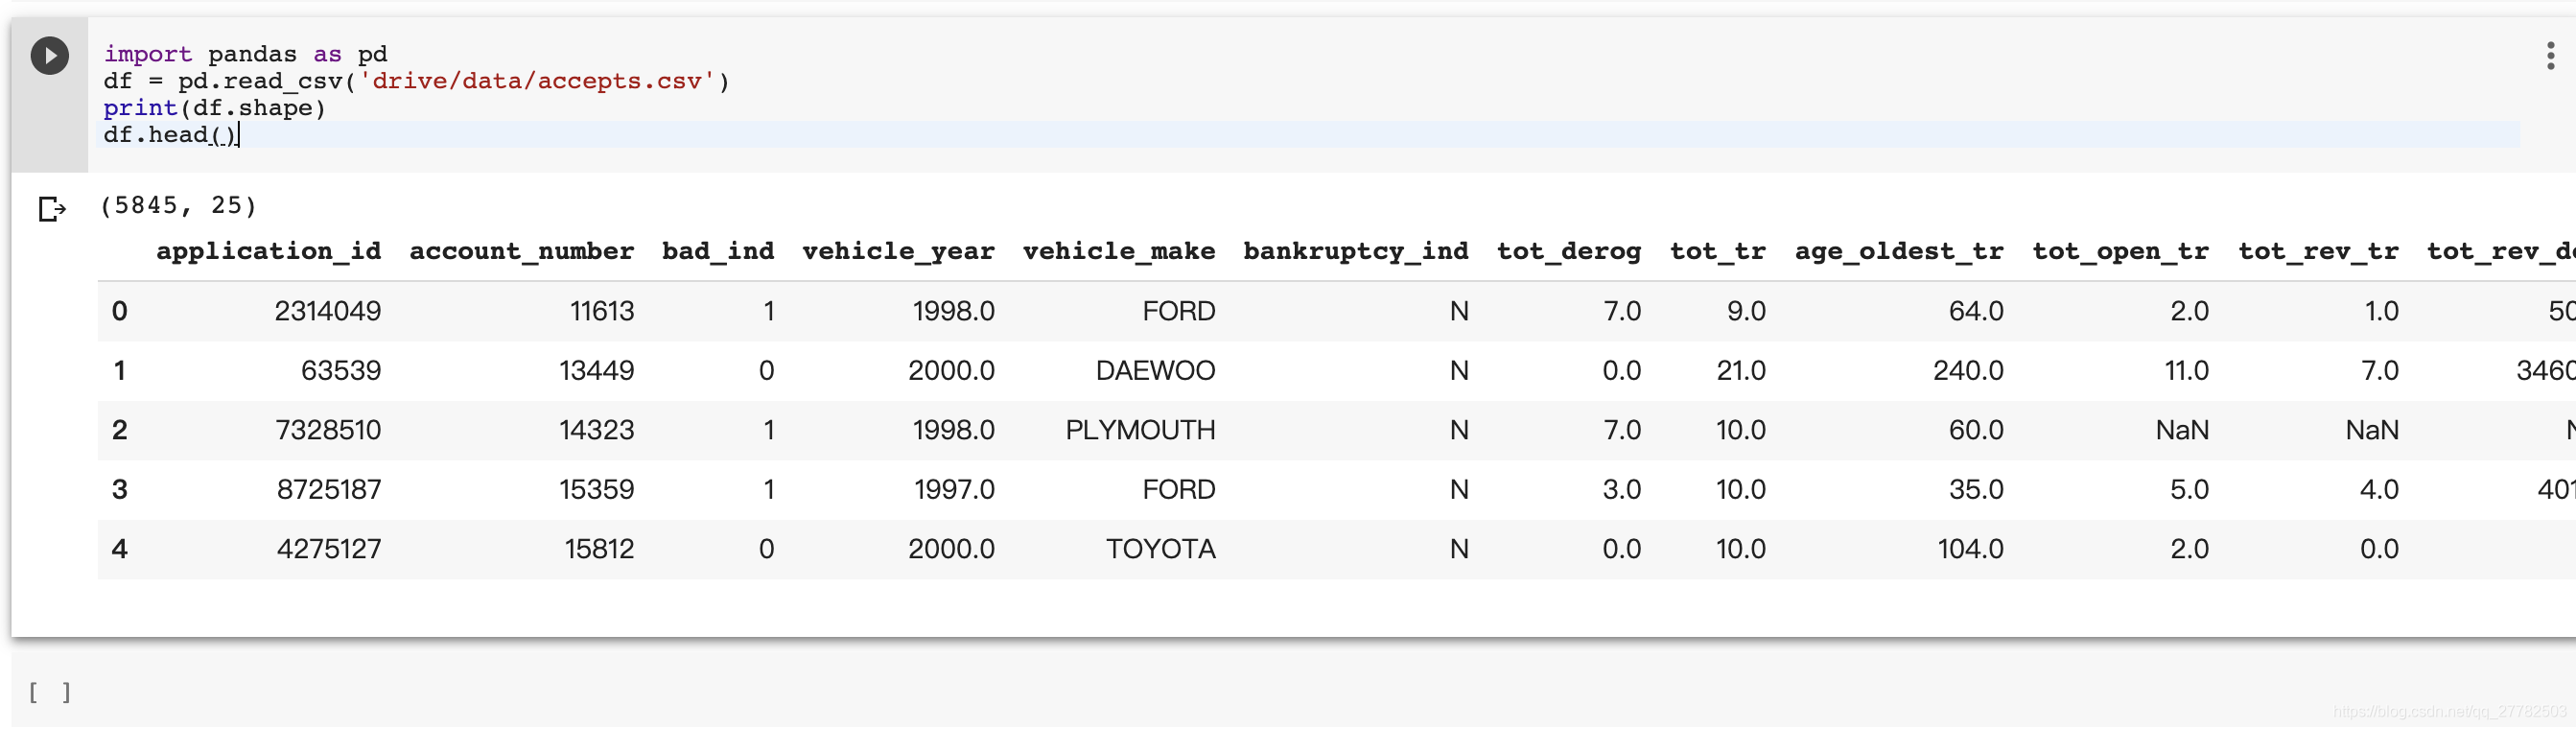Click account number 15359 cell
Viewport: 2576px width, 729px height.
pos(596,490)
